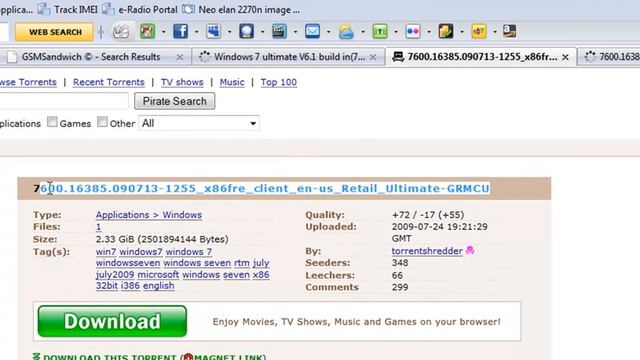Open torrentshredder uploader profile

427,251
